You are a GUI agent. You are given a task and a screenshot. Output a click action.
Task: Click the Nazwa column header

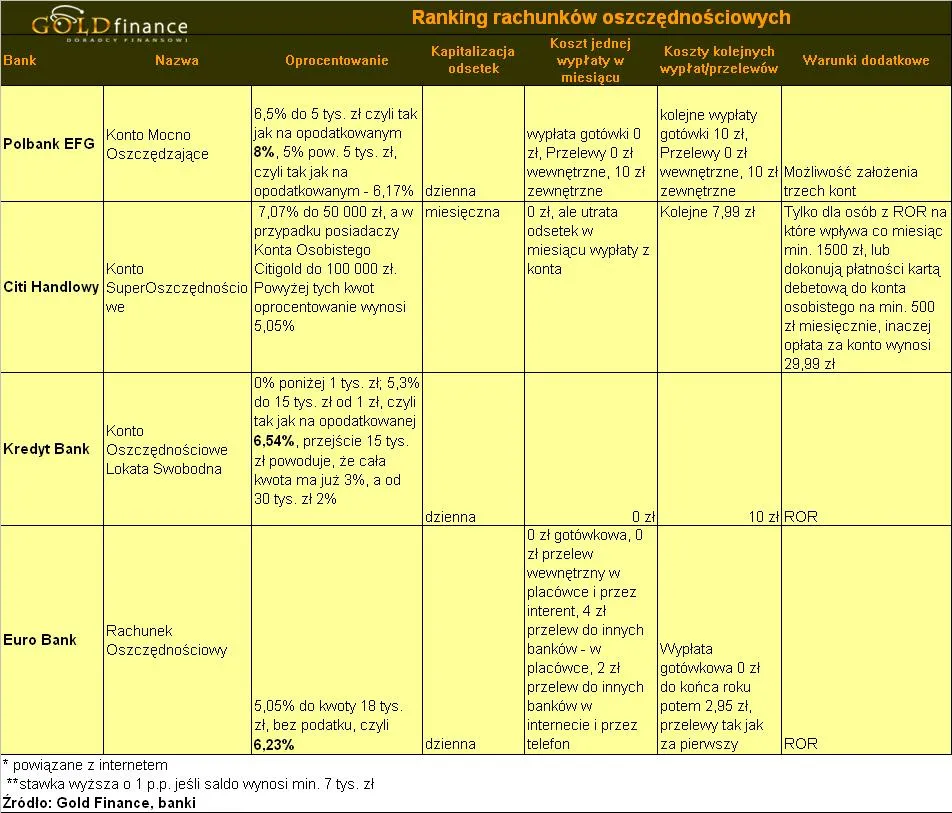tap(176, 60)
